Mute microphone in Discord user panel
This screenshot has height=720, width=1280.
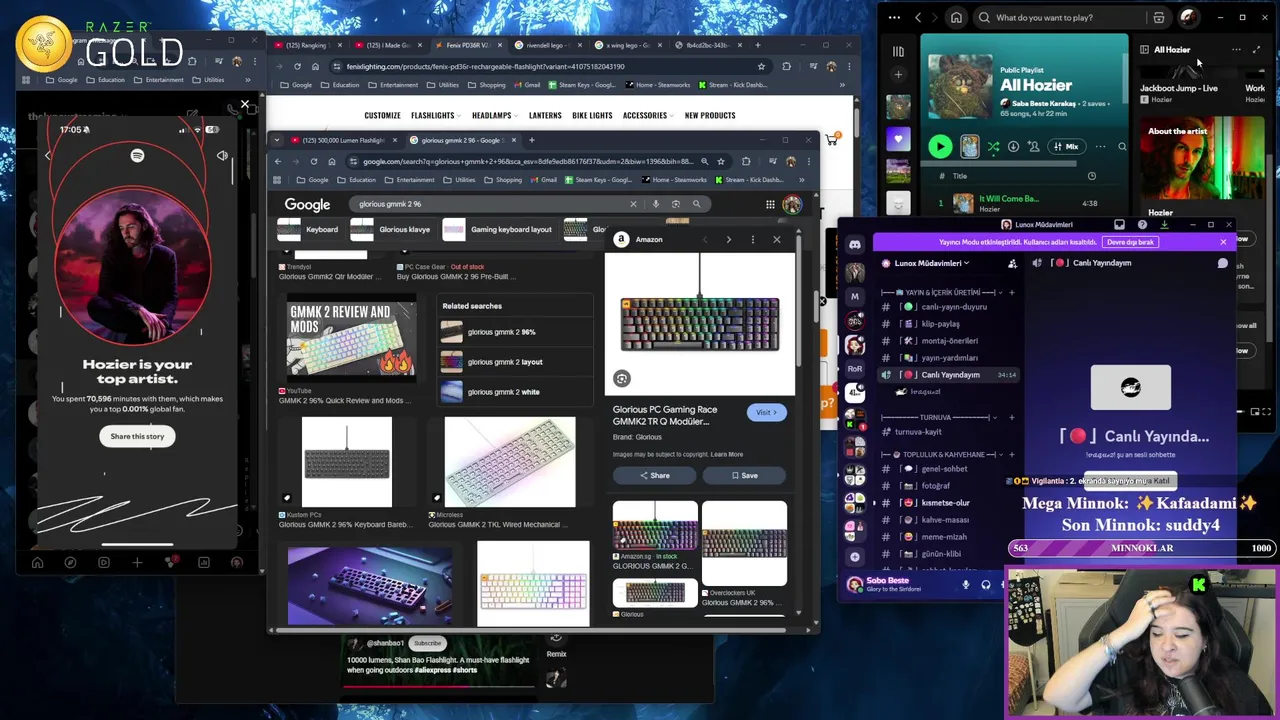965,585
